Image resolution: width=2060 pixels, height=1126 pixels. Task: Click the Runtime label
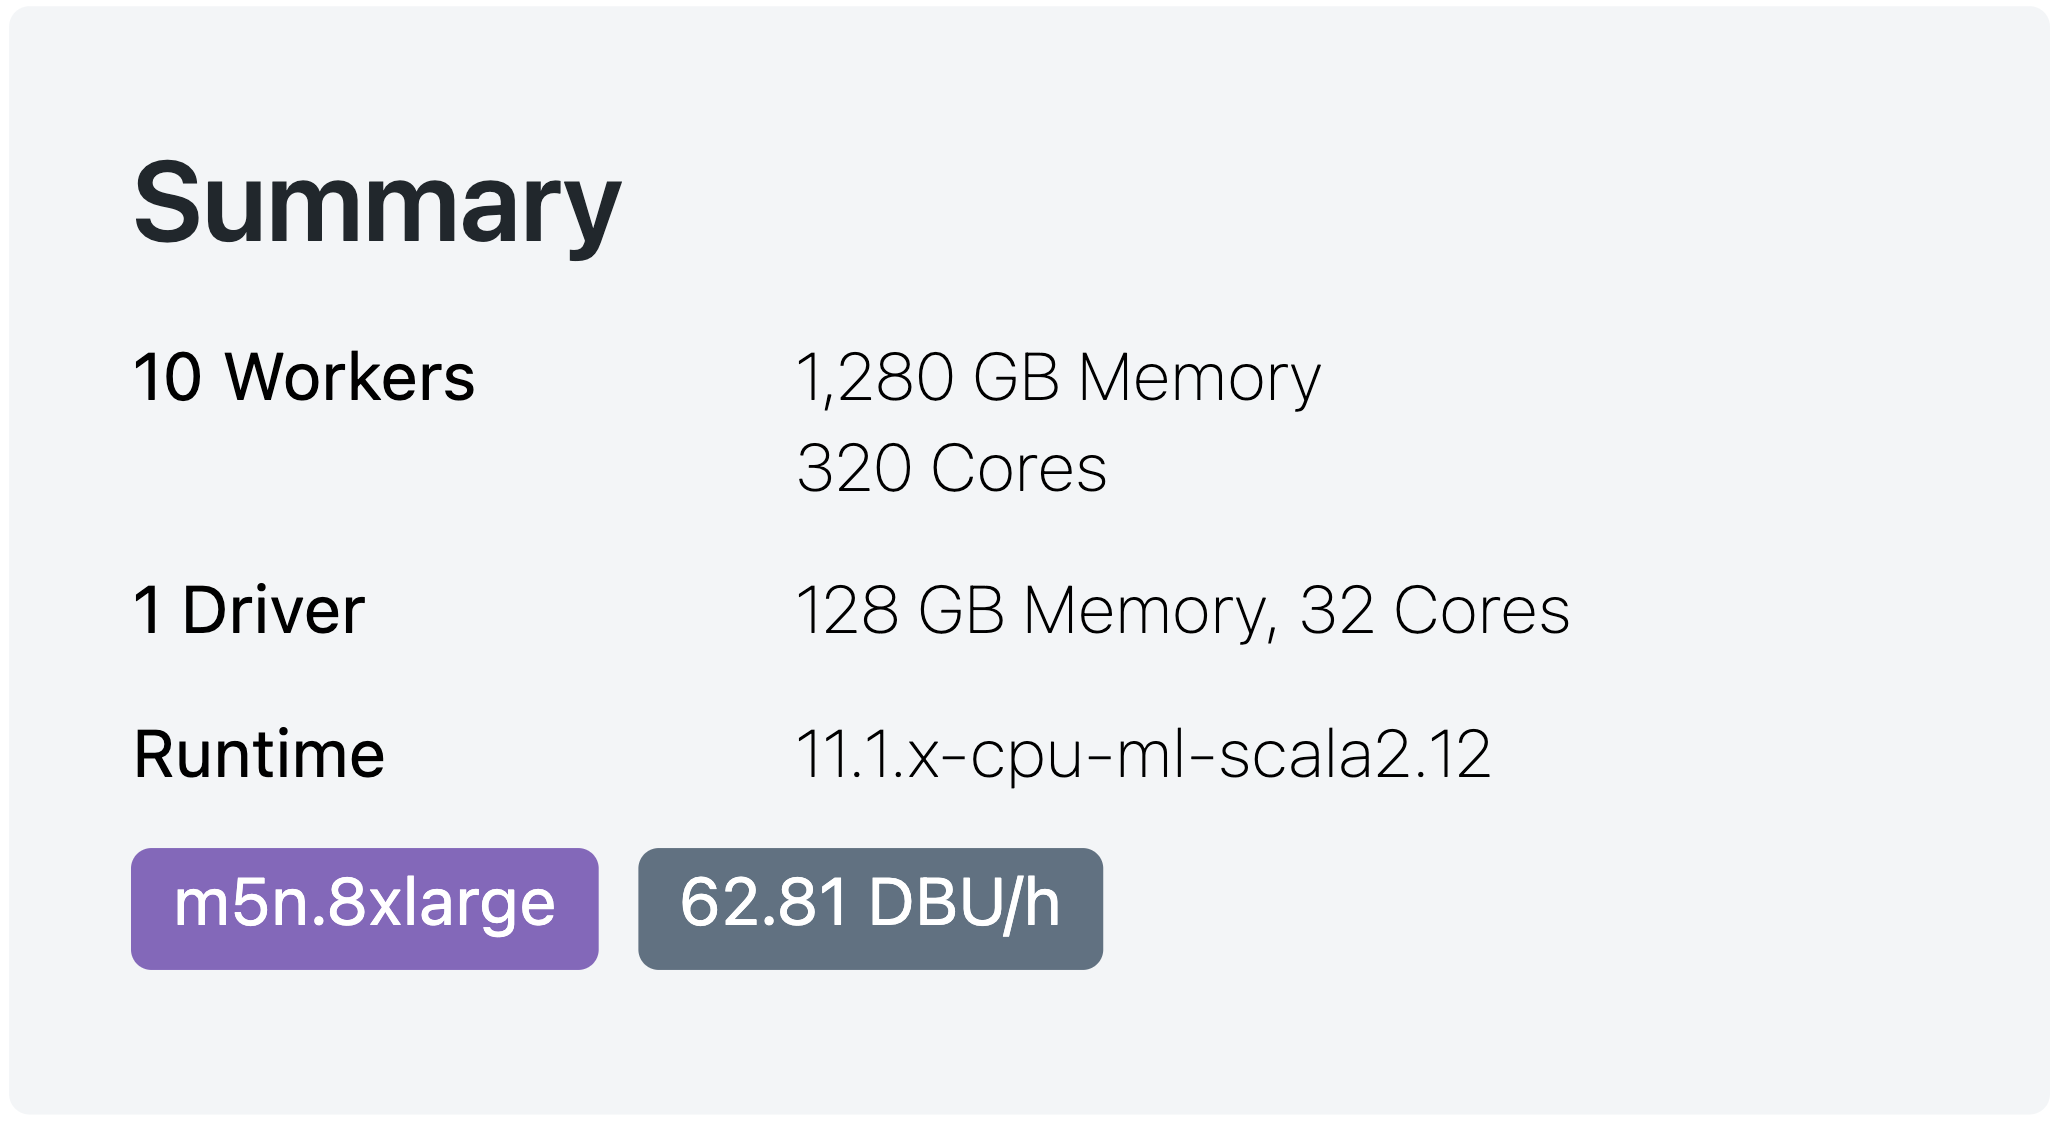click(x=259, y=754)
